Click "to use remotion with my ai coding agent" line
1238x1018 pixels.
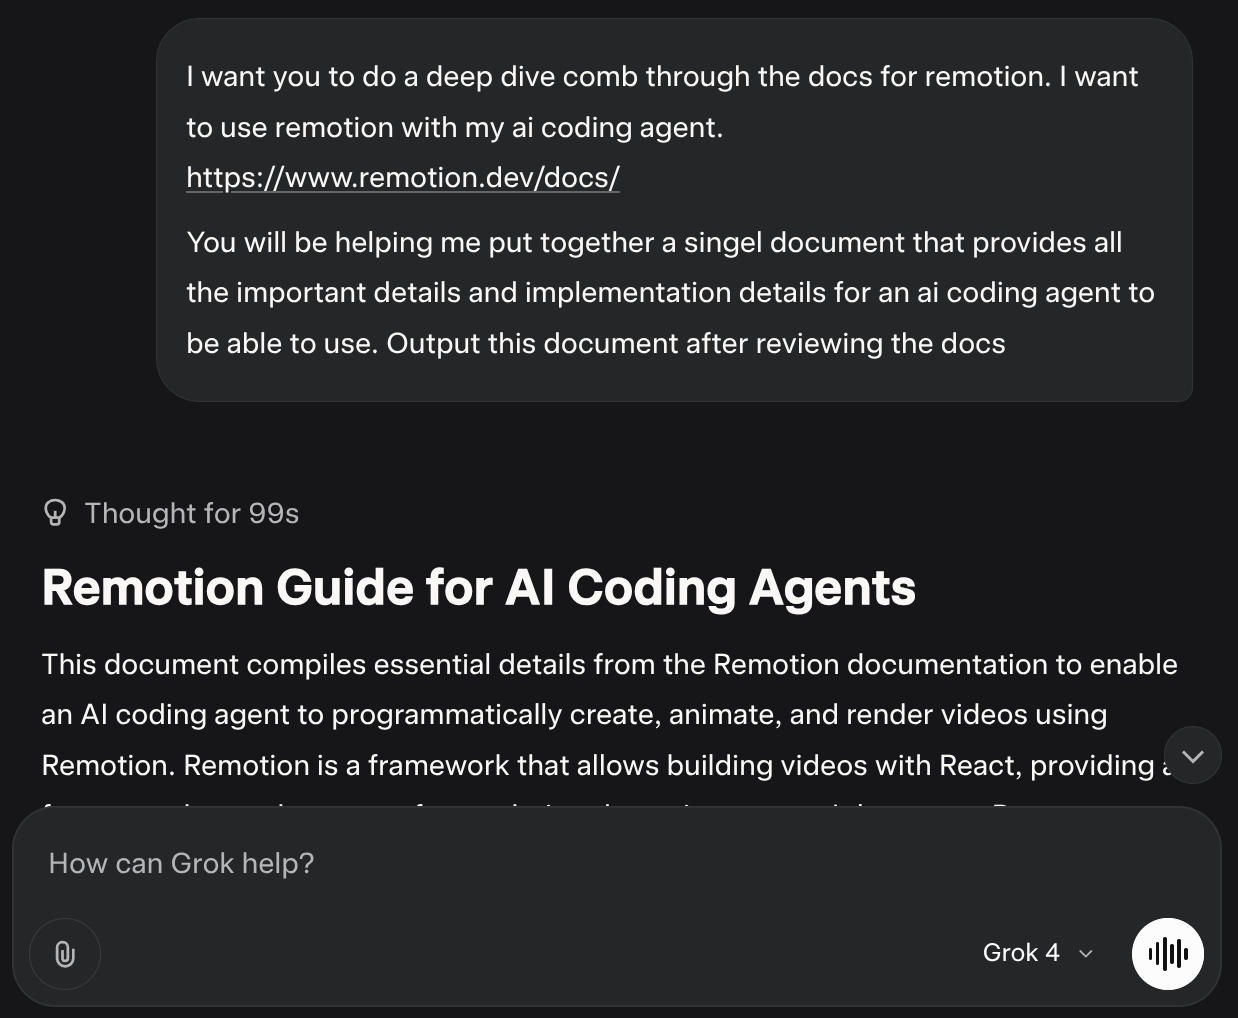pos(454,128)
